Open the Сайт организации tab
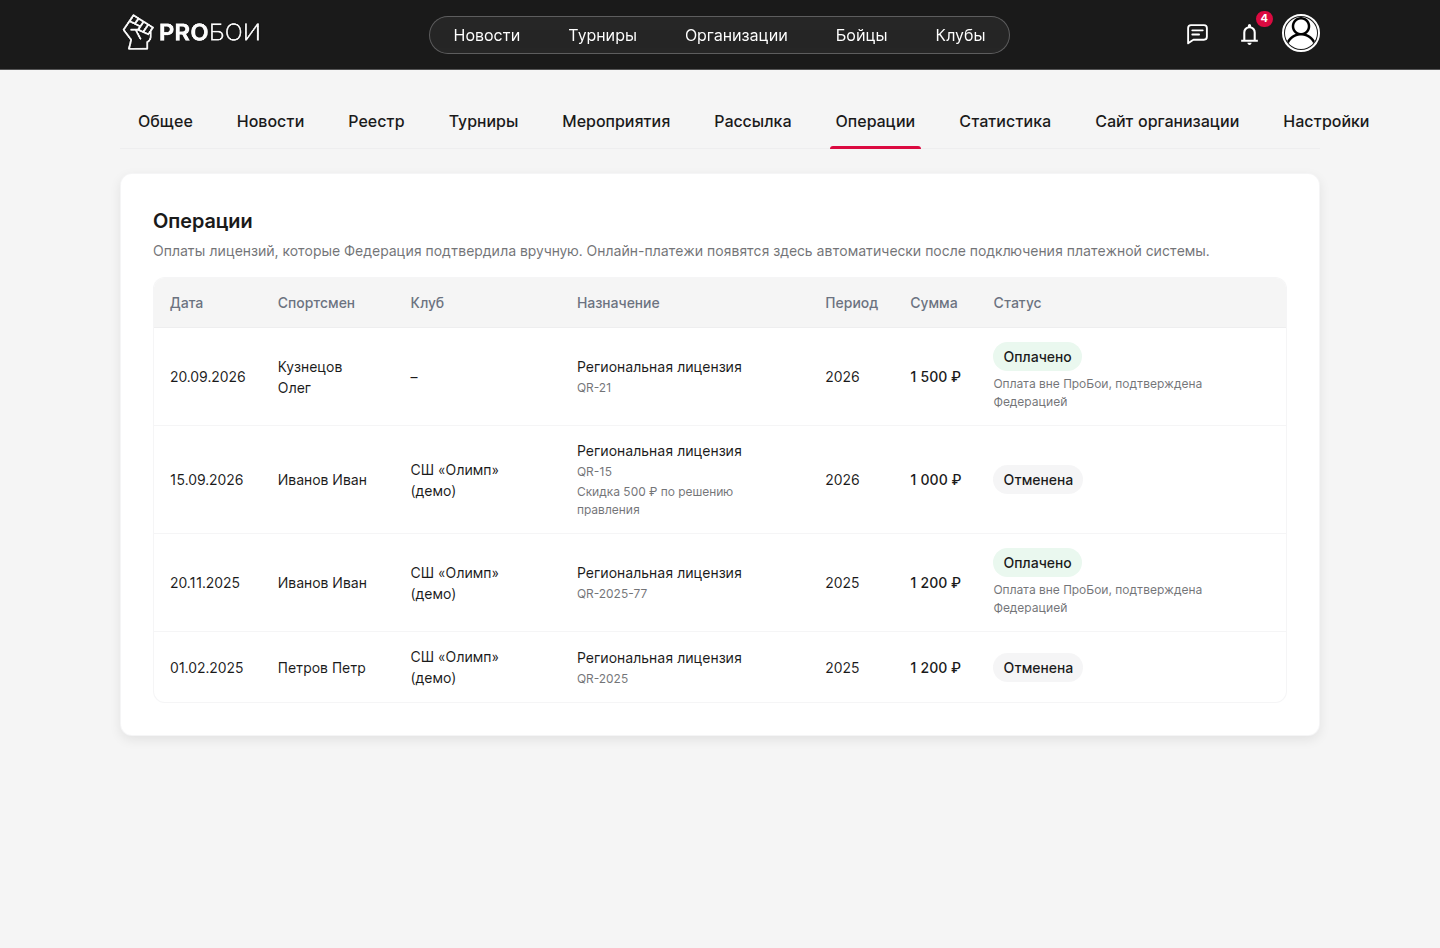The image size is (1440, 948). [x=1167, y=121]
